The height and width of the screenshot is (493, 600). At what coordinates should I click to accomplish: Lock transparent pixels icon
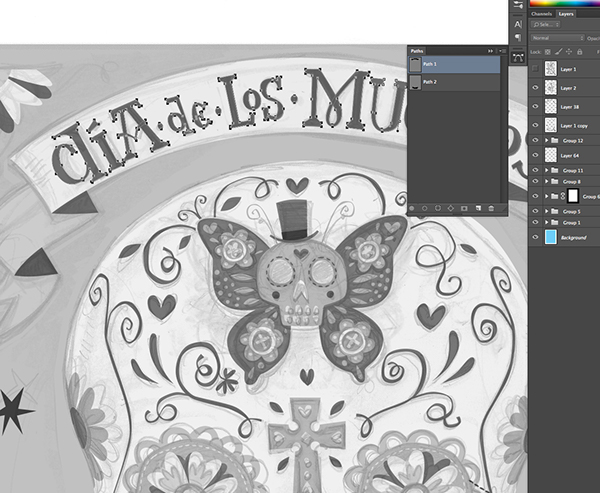[548, 52]
